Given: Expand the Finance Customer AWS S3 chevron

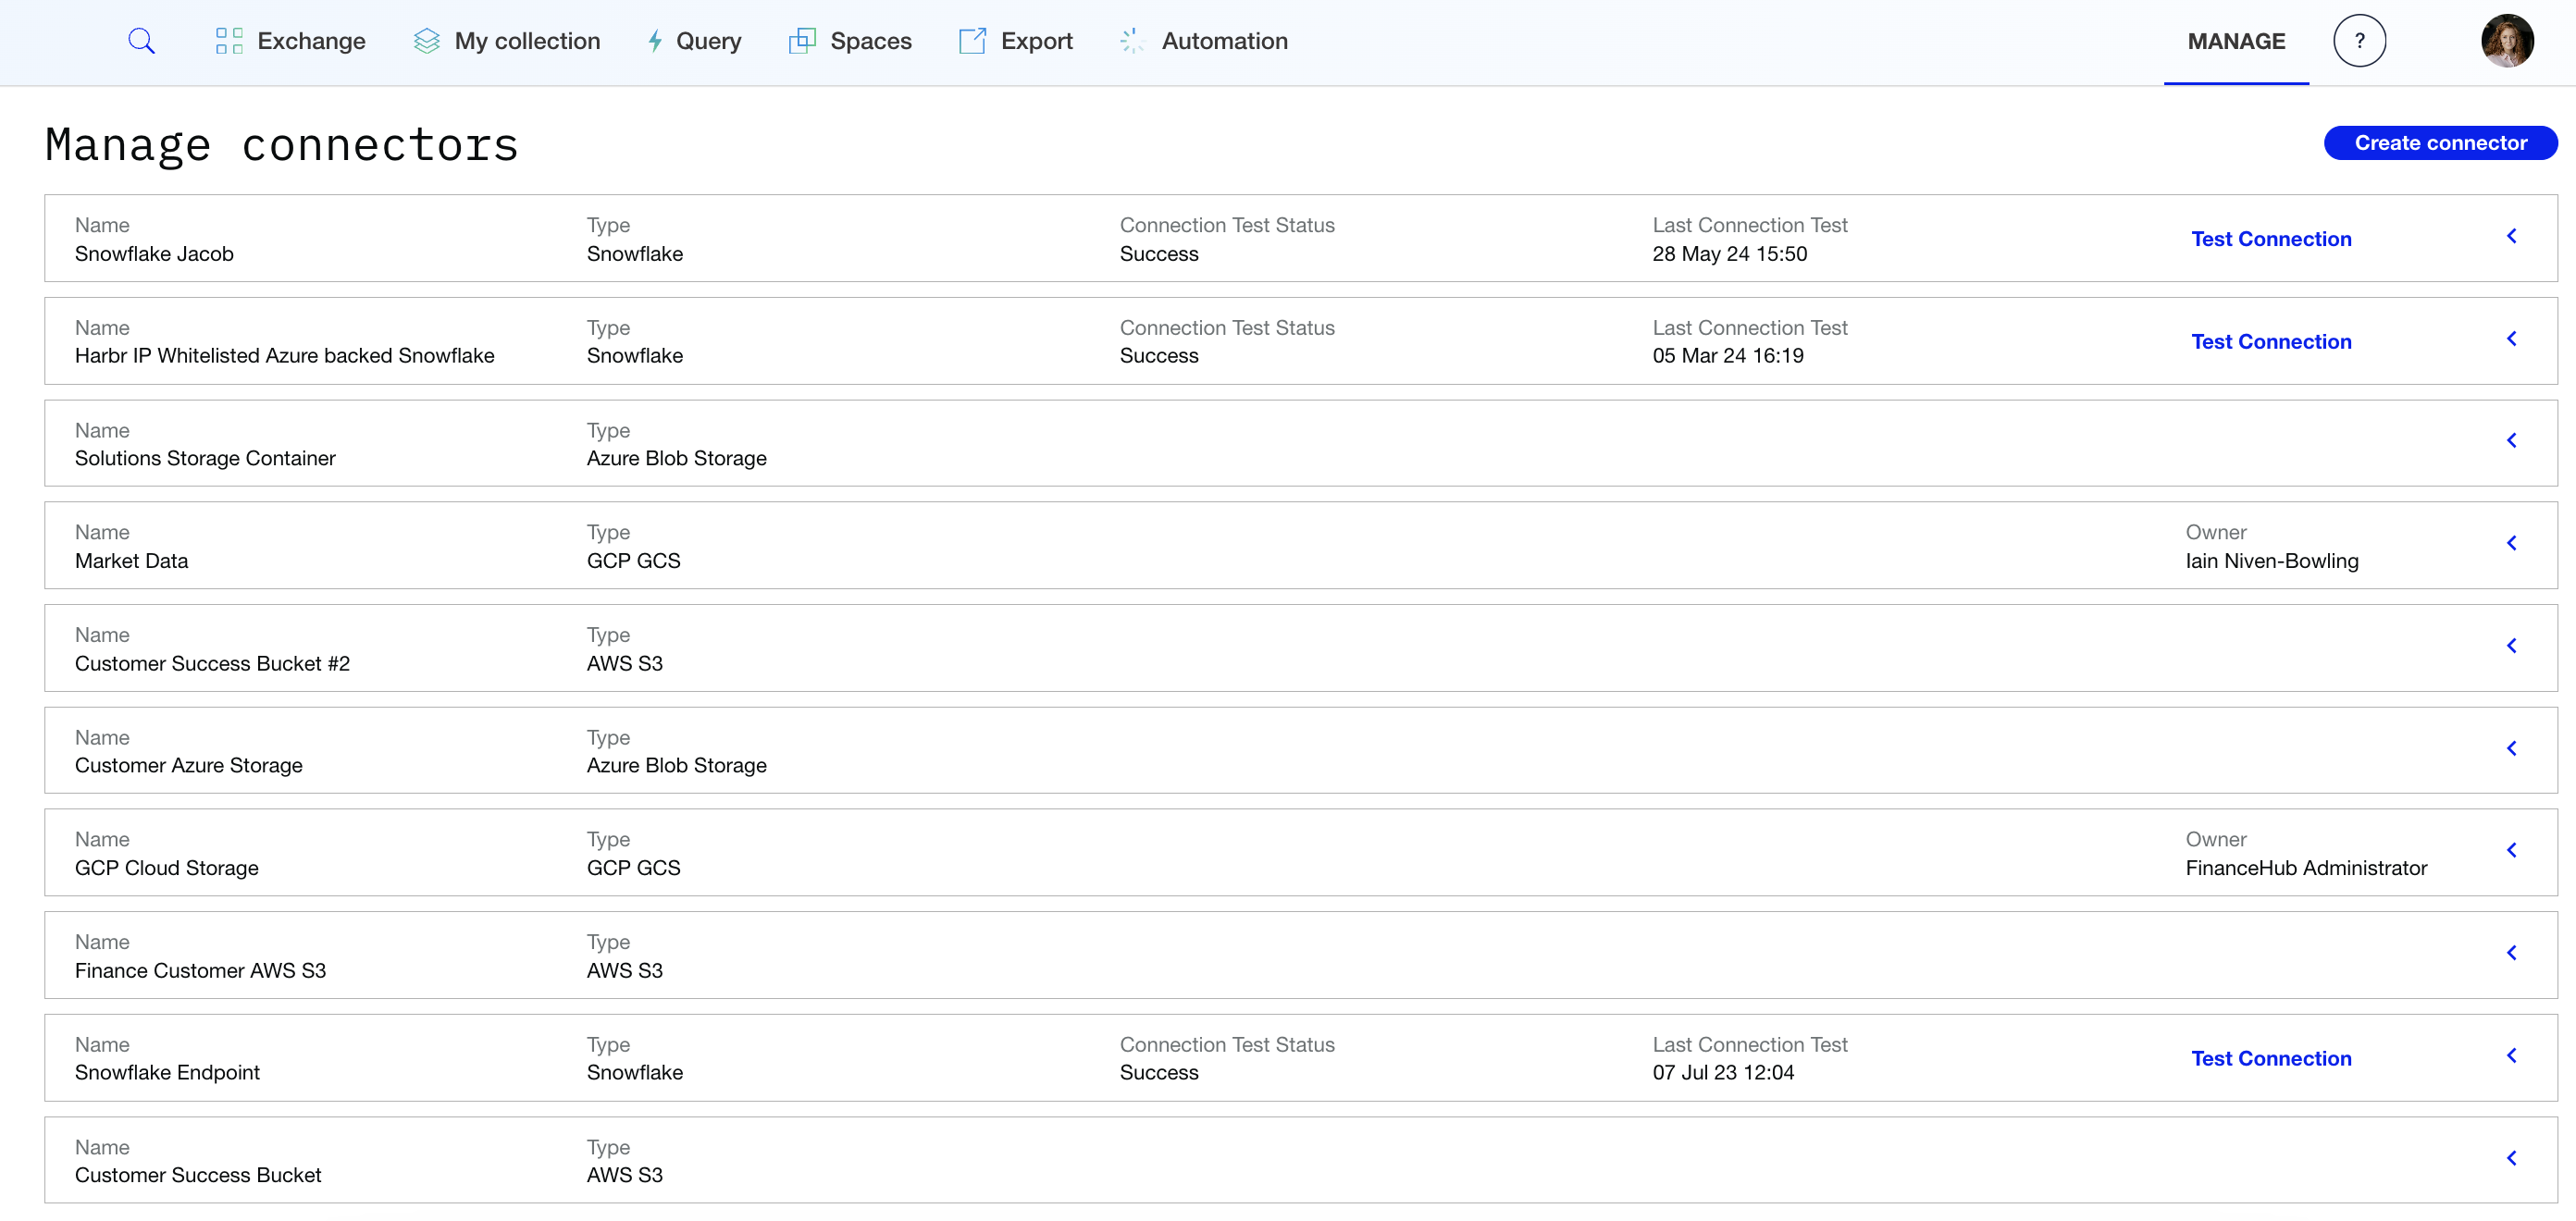Looking at the screenshot, I should [x=2511, y=953].
